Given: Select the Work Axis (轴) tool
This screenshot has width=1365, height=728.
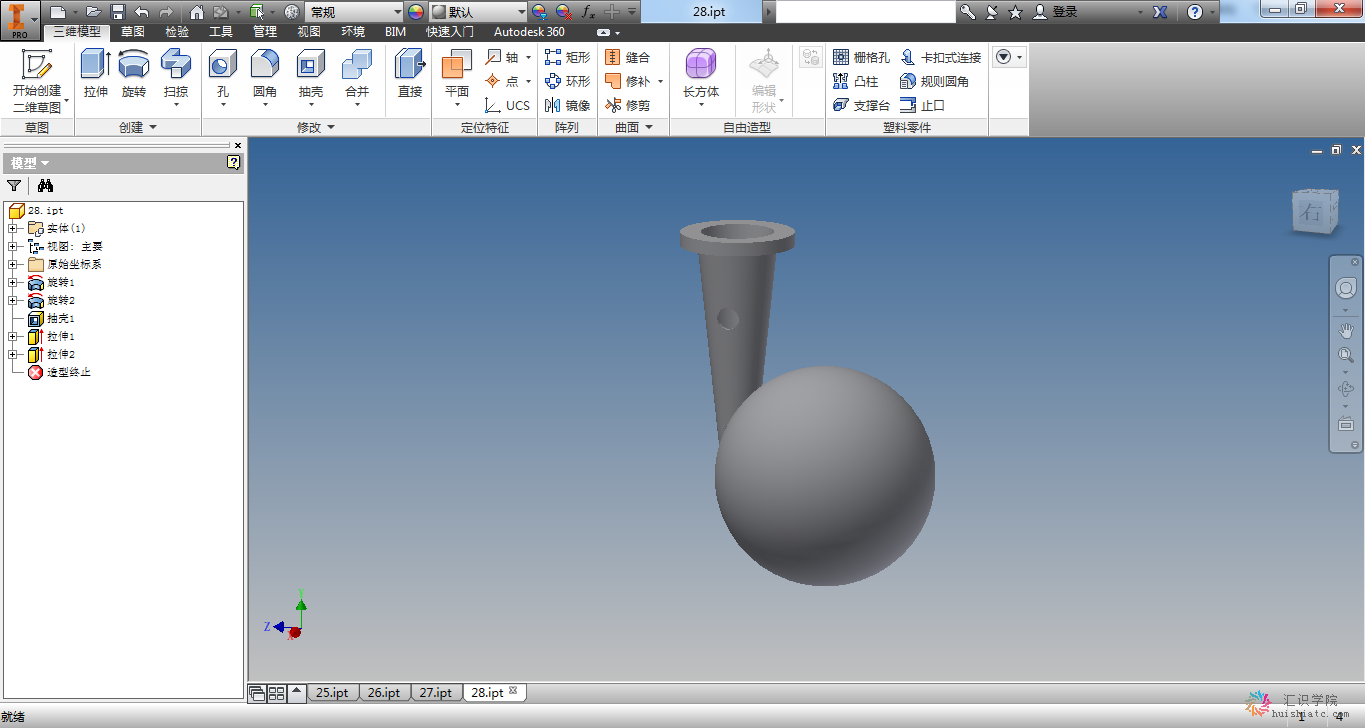Looking at the screenshot, I should (503, 57).
